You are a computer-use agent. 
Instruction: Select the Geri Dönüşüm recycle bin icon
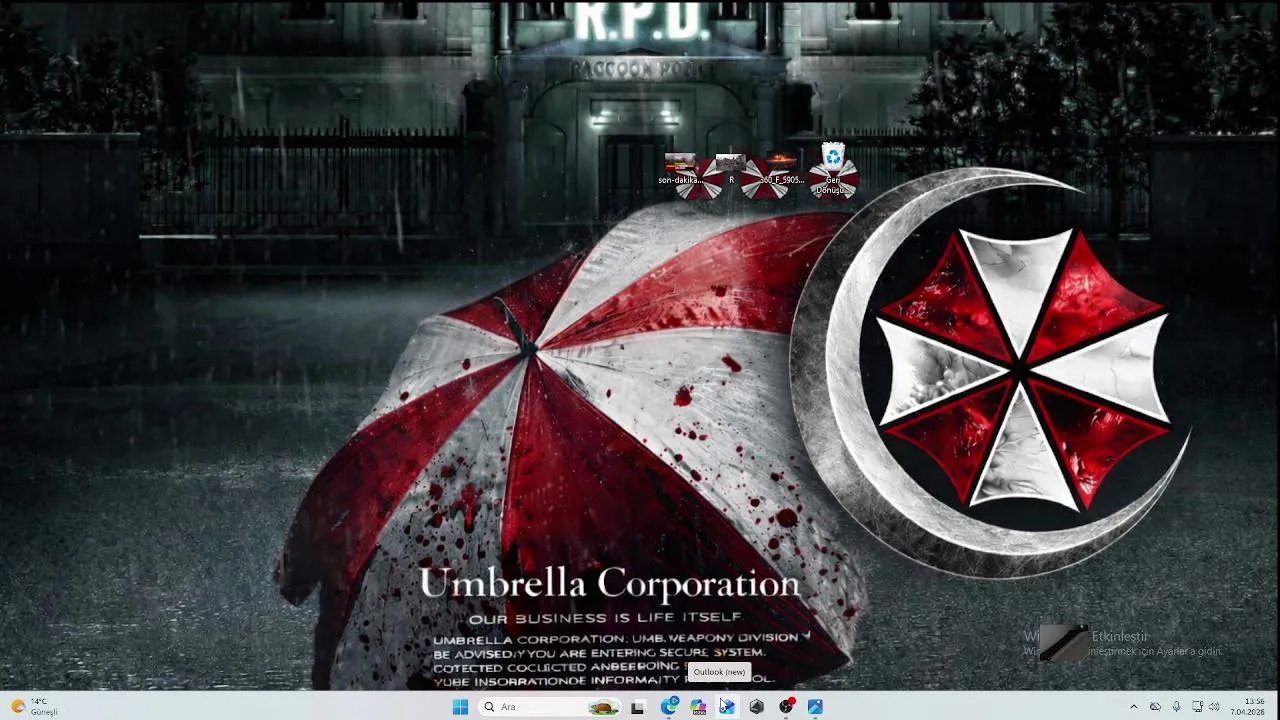pos(833,169)
